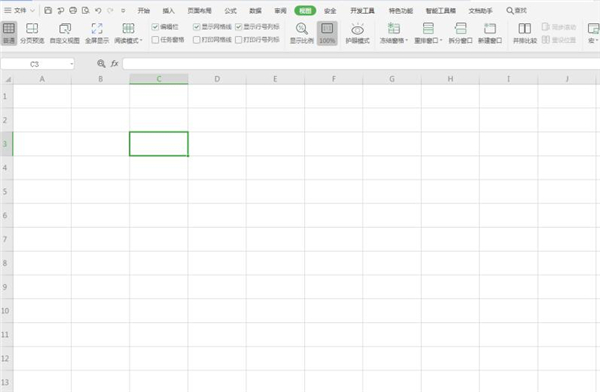Enable Print Gridlines (打印网格线) checkbox
Image resolution: width=600 pixels, height=392 pixels.
(x=197, y=39)
